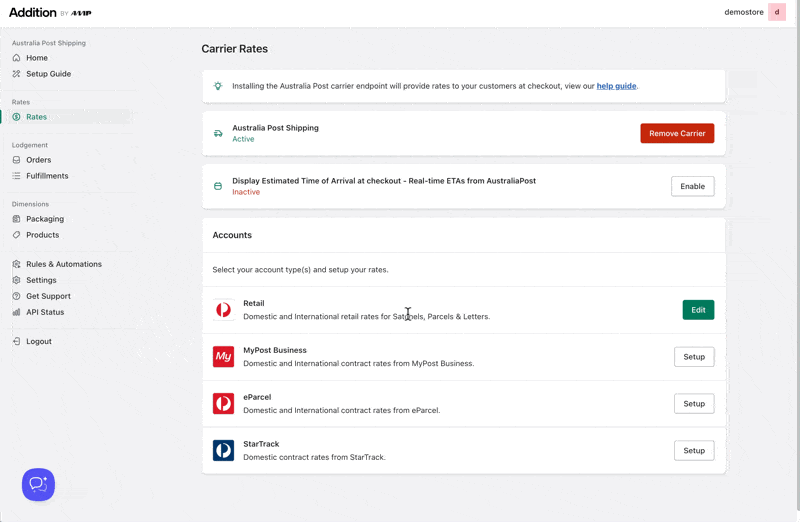This screenshot has width=800, height=522.
Task: Click the Rules & Automations gear icon
Action: click(16, 264)
